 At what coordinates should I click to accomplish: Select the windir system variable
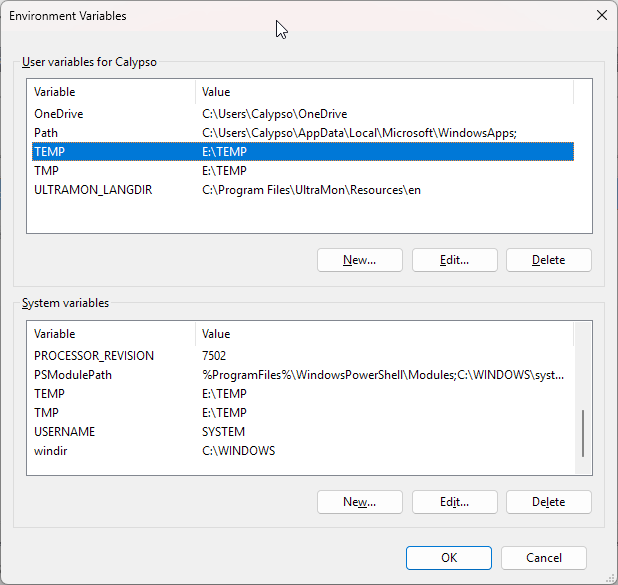point(303,451)
